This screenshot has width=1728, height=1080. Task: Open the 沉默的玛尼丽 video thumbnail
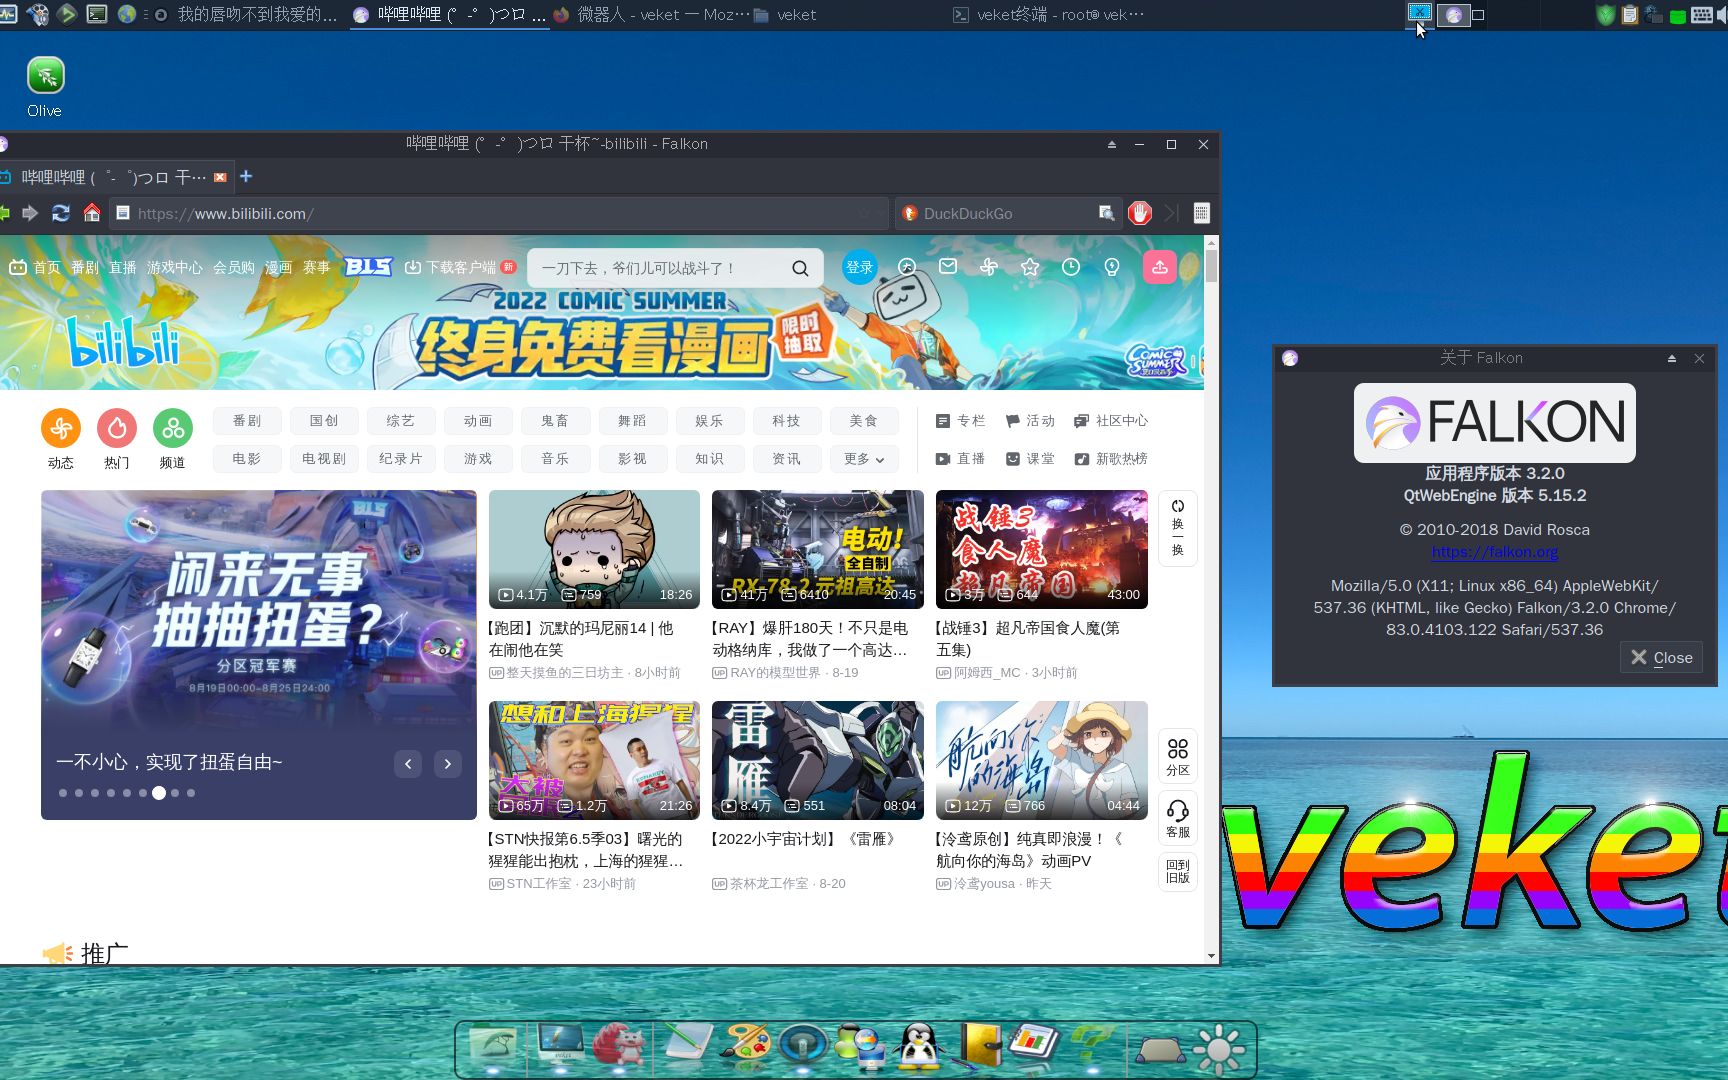(x=594, y=549)
